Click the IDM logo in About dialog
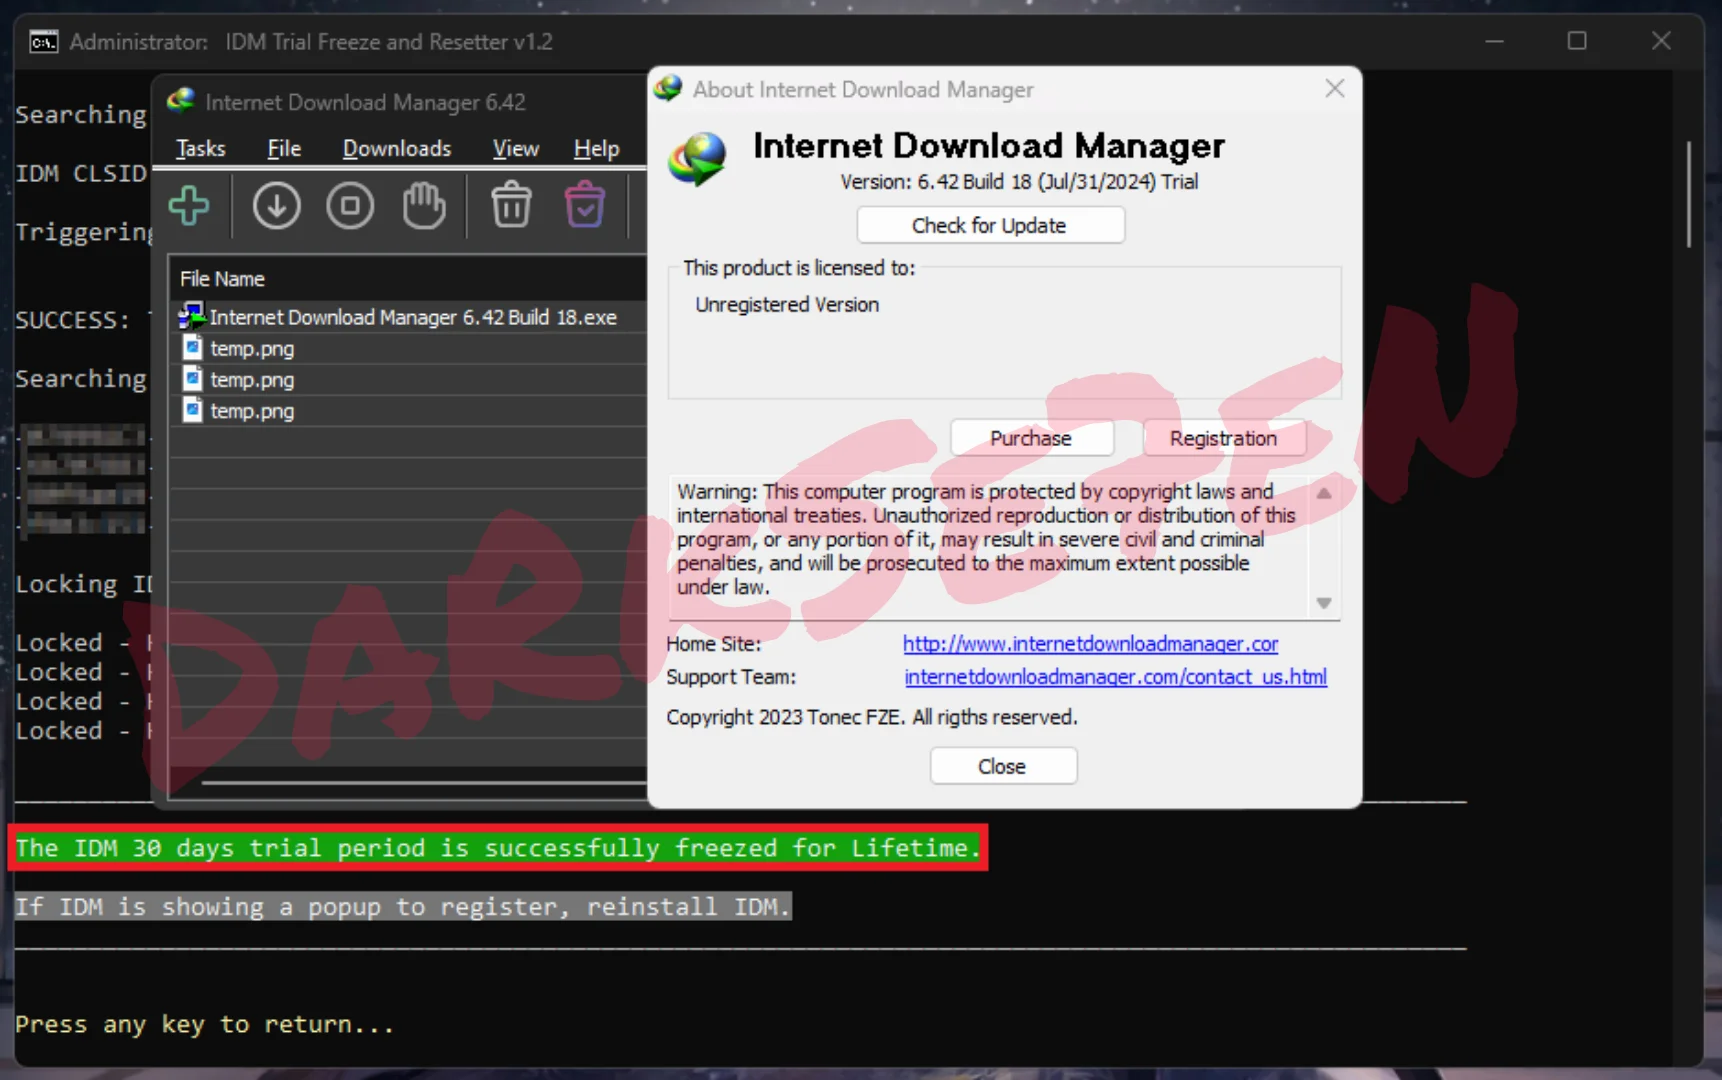 pos(699,159)
